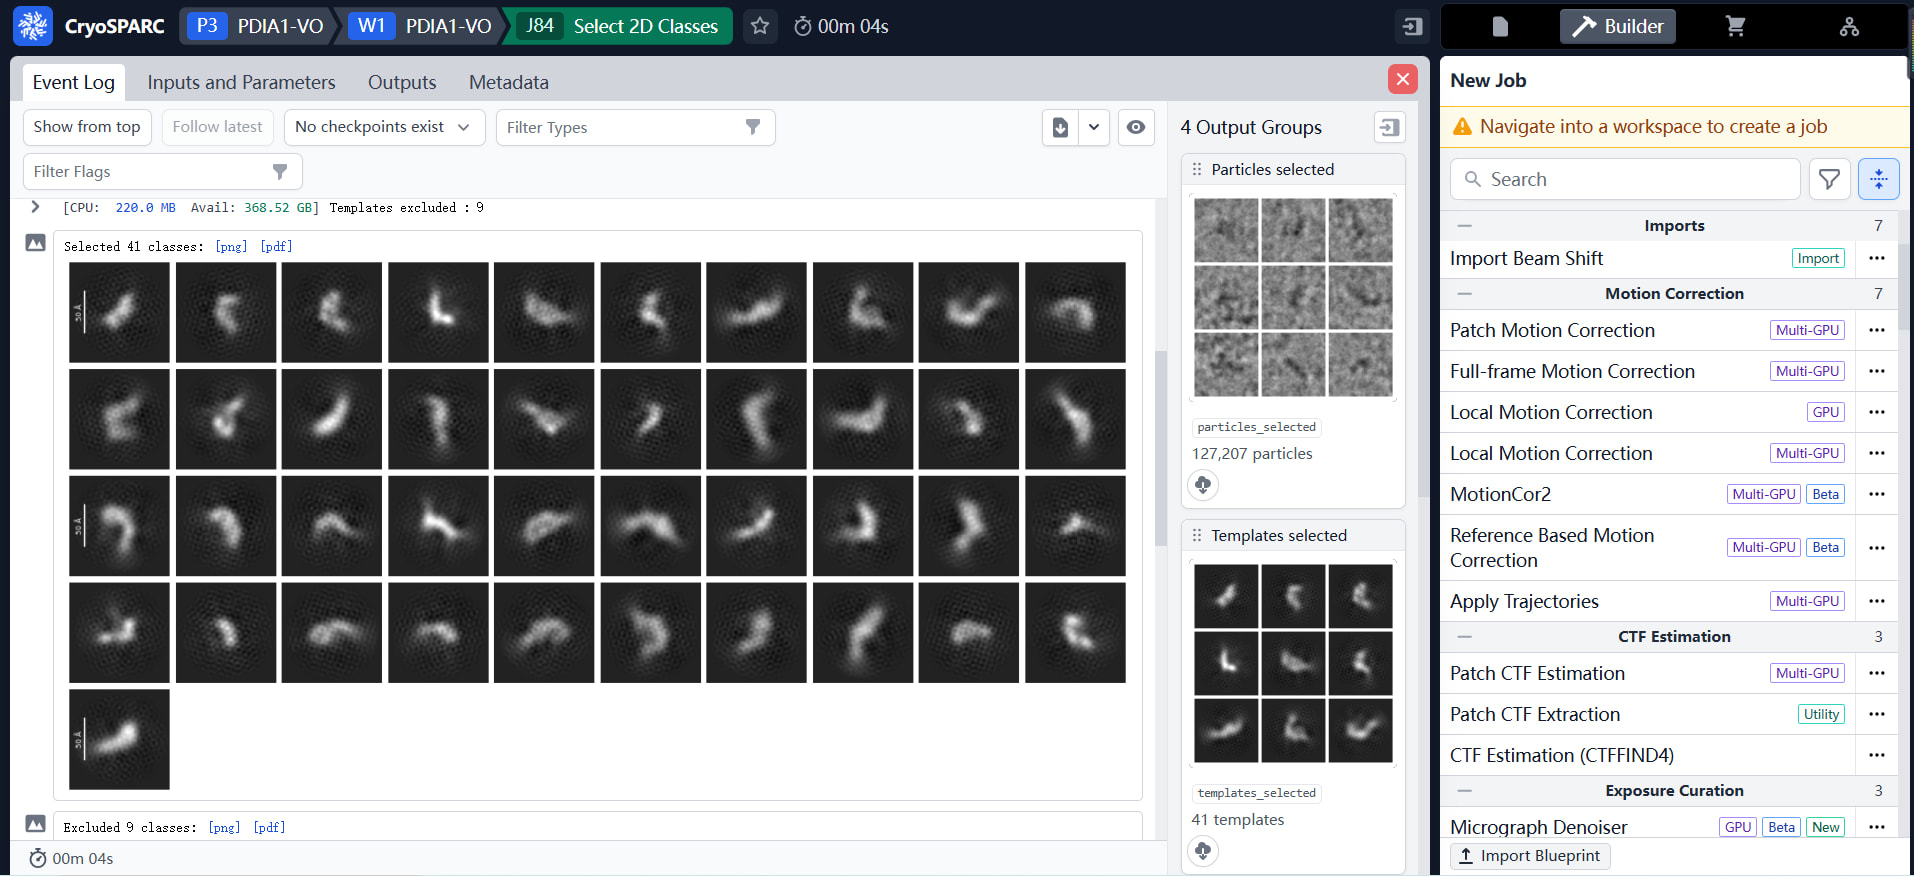The height and width of the screenshot is (876, 1914).
Task: Open the job search filter funnel icon
Action: pyautogui.click(x=1829, y=179)
